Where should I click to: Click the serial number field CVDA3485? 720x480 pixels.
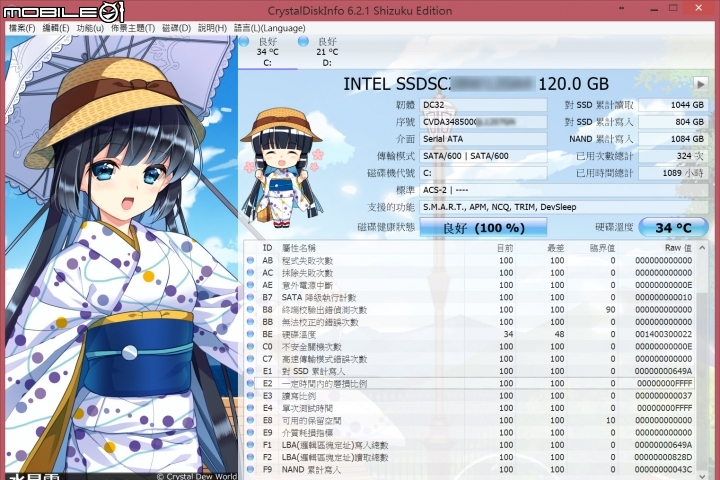tap(483, 122)
